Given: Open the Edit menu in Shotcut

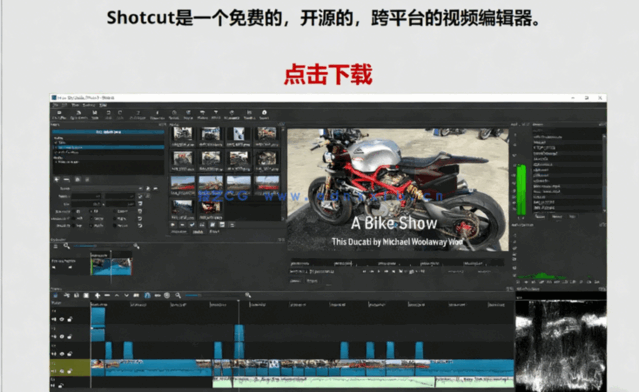Looking at the screenshot, I should coord(64,105).
